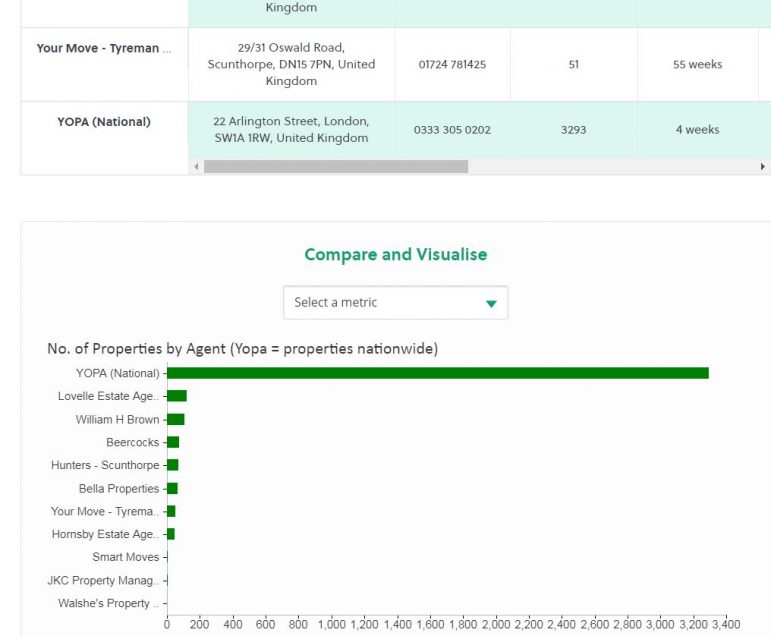Click the 29/31 Oswald Road address cell

point(291,64)
